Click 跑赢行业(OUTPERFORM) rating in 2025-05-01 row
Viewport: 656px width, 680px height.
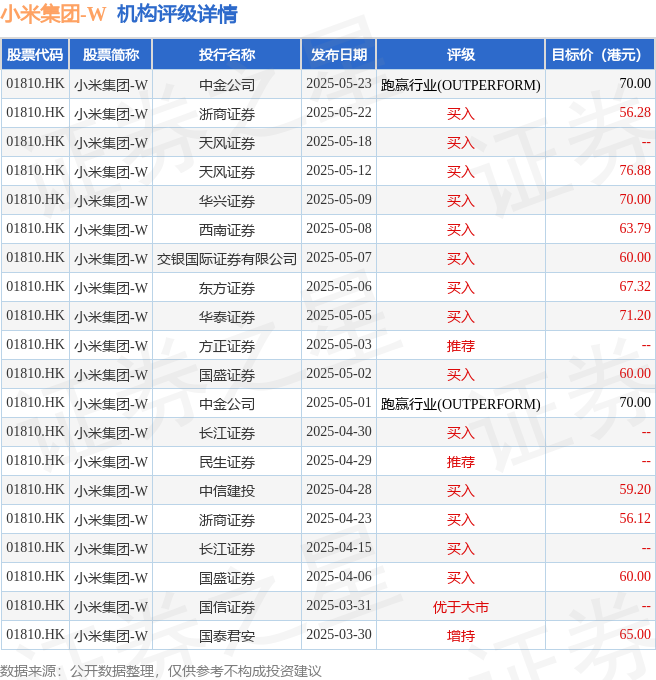click(x=460, y=404)
